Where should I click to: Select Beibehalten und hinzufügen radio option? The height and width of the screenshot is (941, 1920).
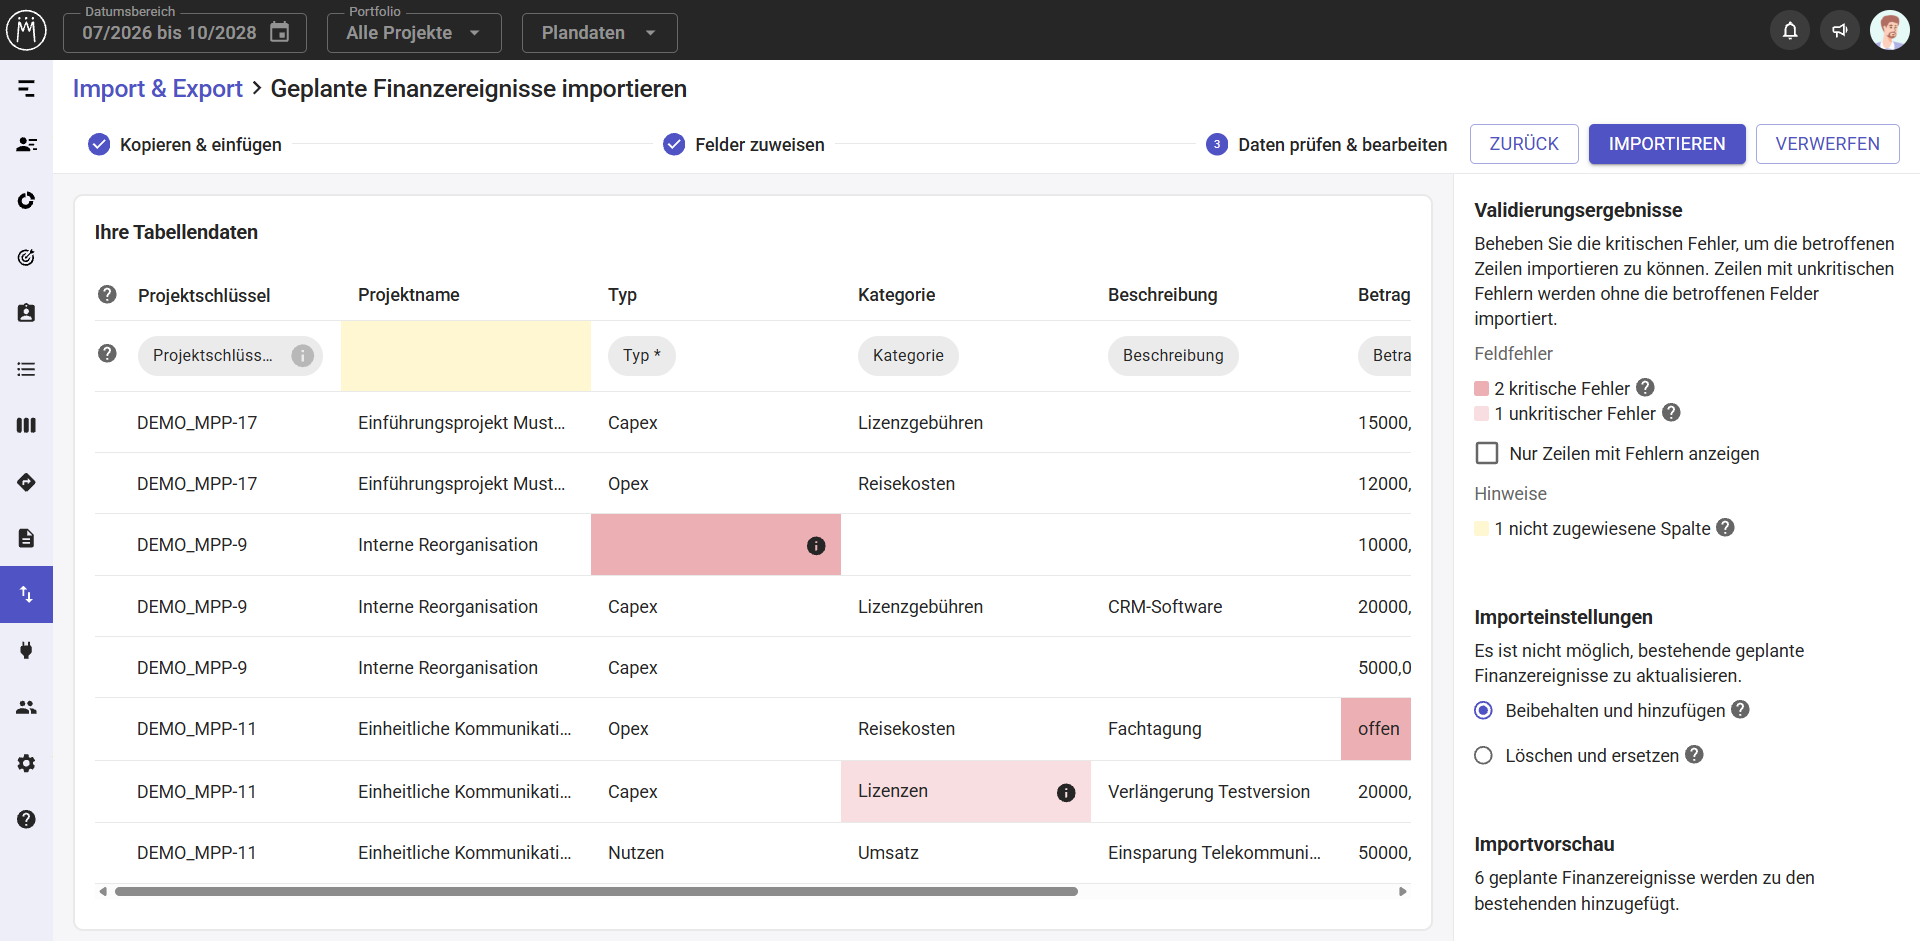click(x=1484, y=710)
